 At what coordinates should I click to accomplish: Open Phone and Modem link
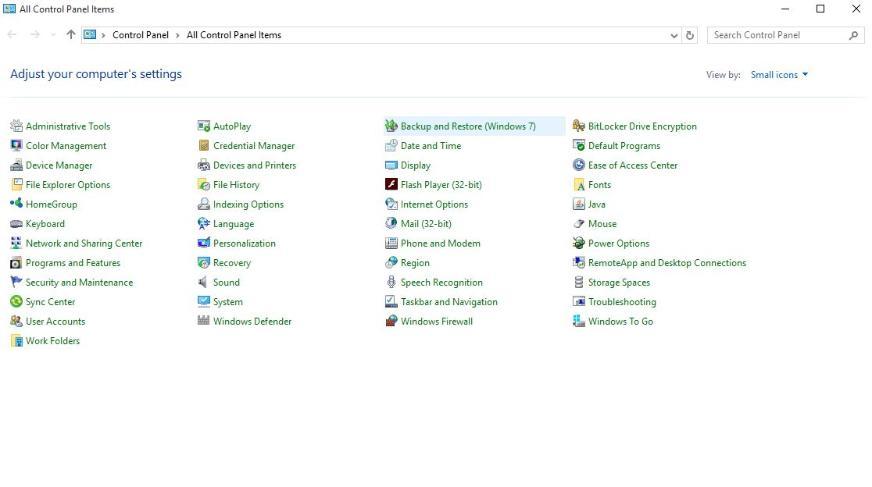click(440, 243)
